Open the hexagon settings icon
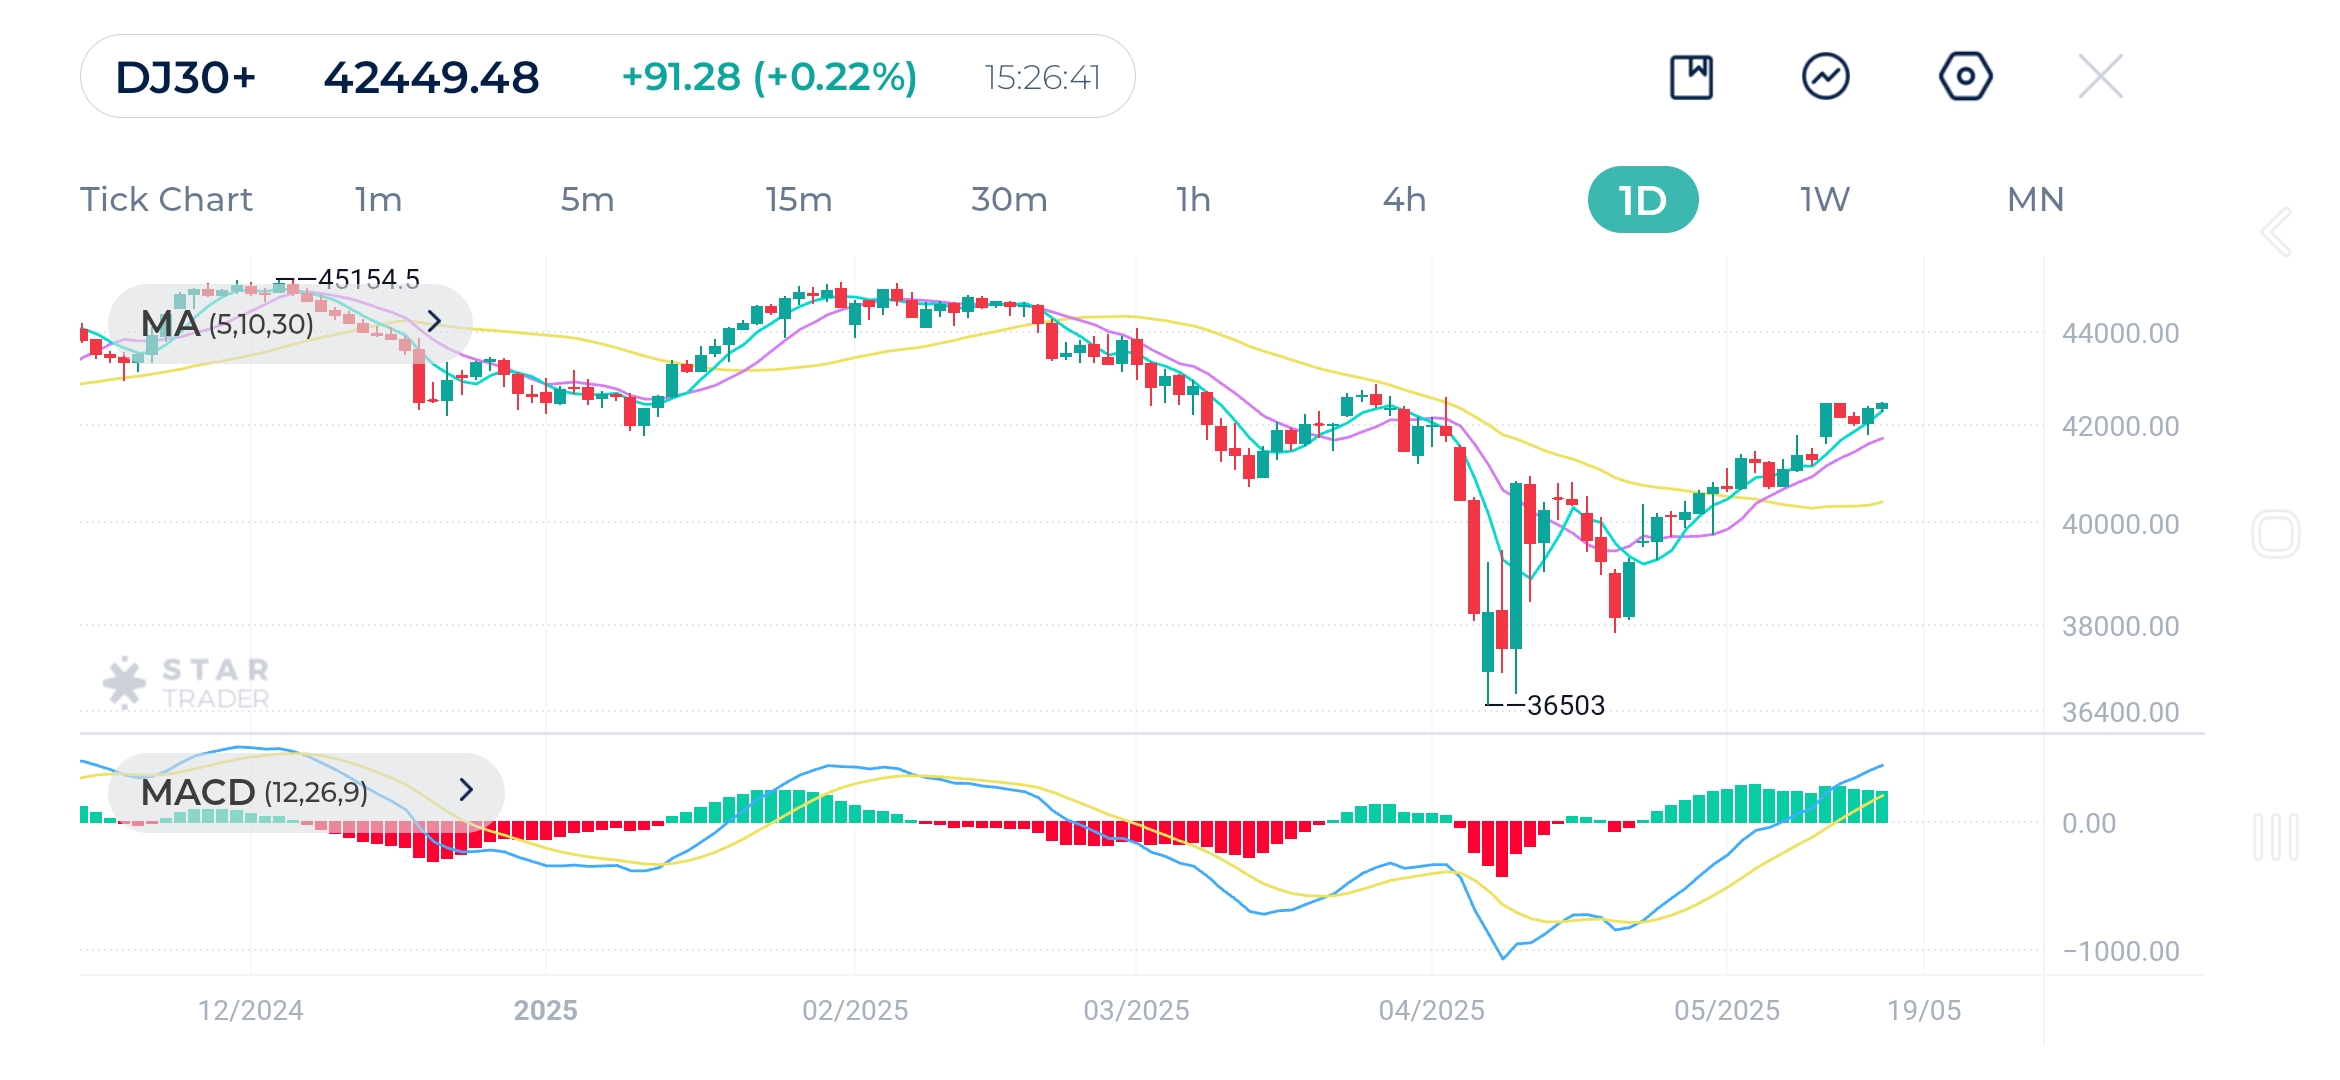The image size is (2340, 1080). coord(1965,77)
